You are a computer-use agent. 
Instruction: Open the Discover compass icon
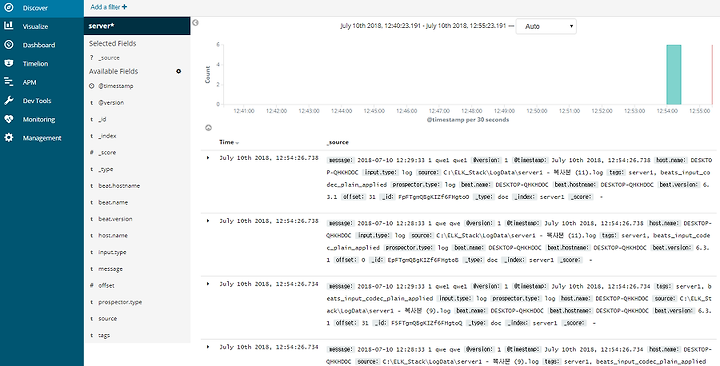(x=9, y=7)
